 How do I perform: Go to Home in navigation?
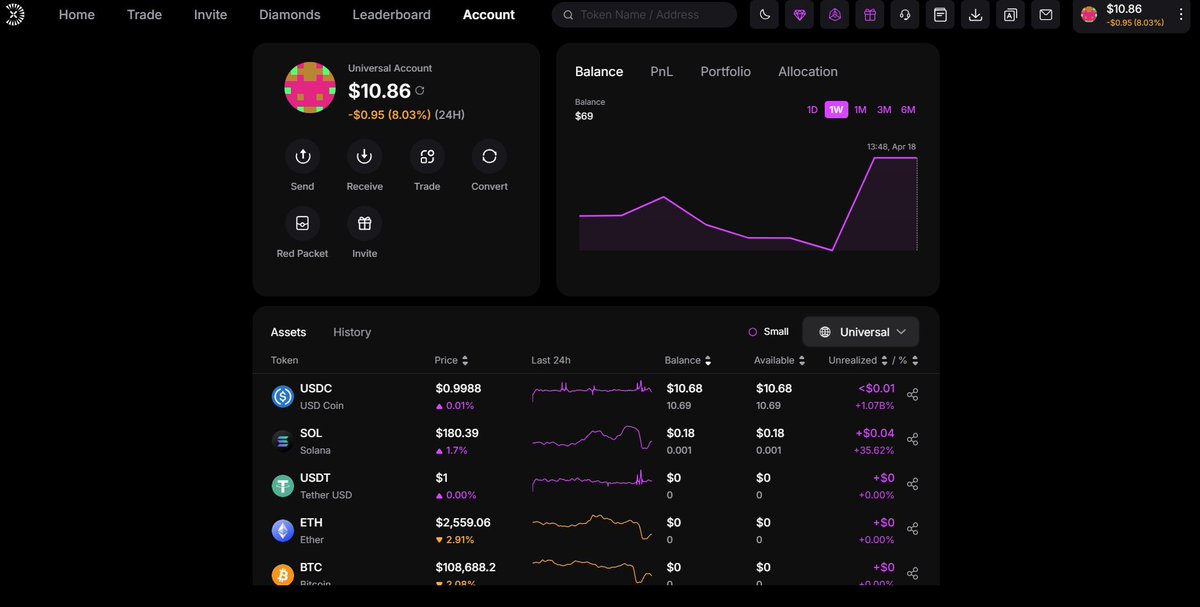pos(77,15)
